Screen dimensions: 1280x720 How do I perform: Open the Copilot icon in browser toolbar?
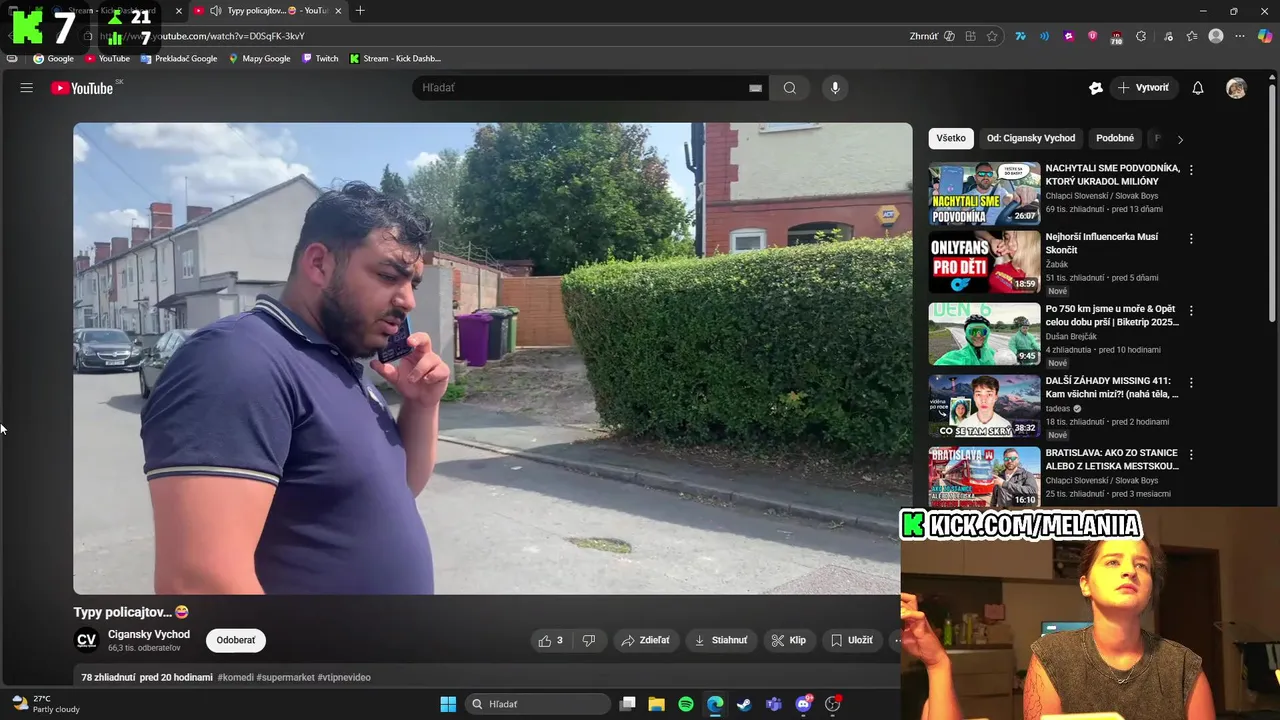[x=1265, y=36]
